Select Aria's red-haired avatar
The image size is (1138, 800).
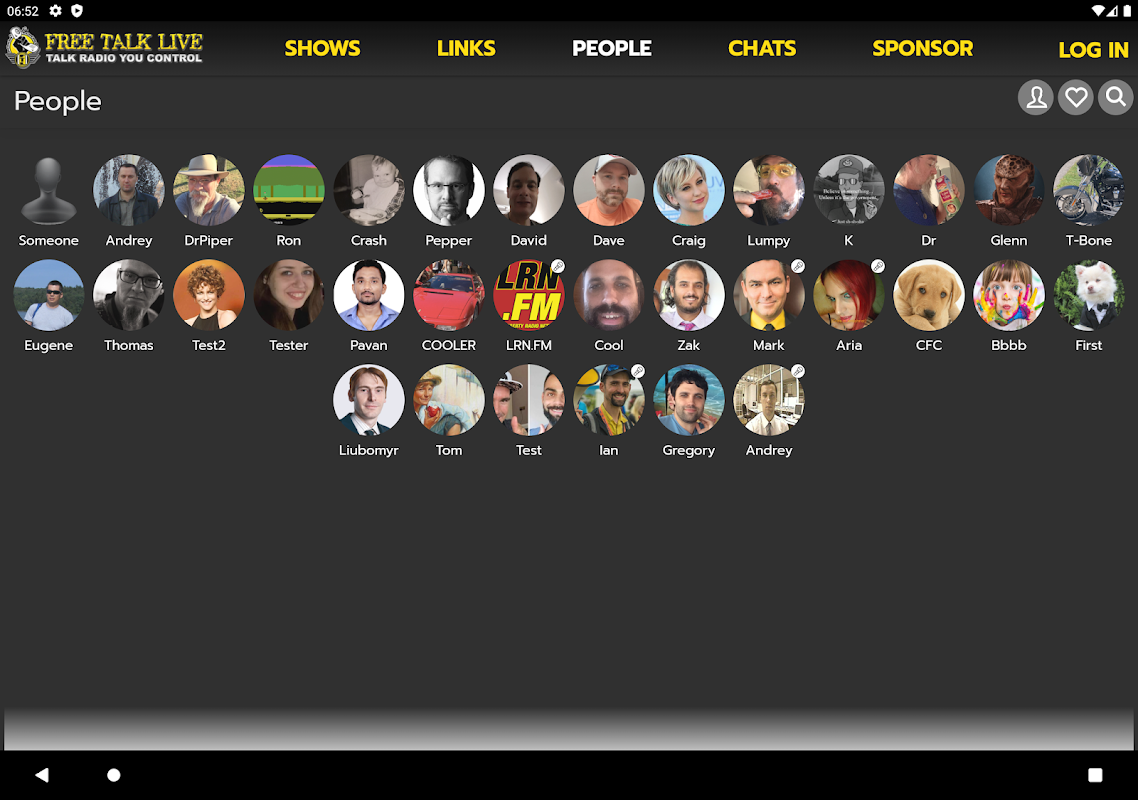point(848,295)
